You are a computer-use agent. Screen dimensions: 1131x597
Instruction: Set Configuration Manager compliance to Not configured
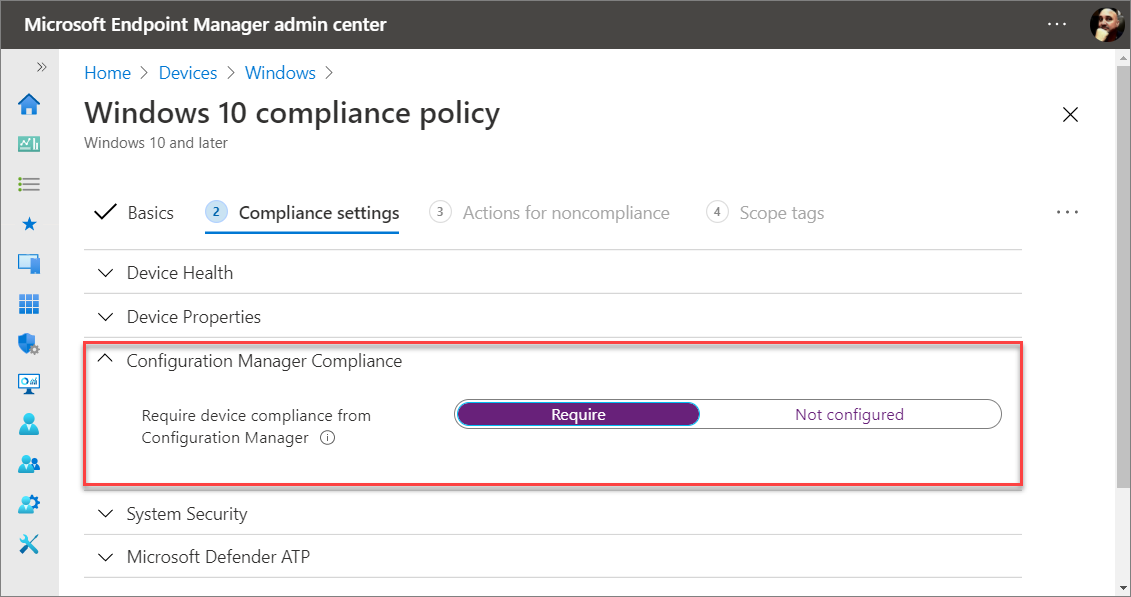coord(849,415)
